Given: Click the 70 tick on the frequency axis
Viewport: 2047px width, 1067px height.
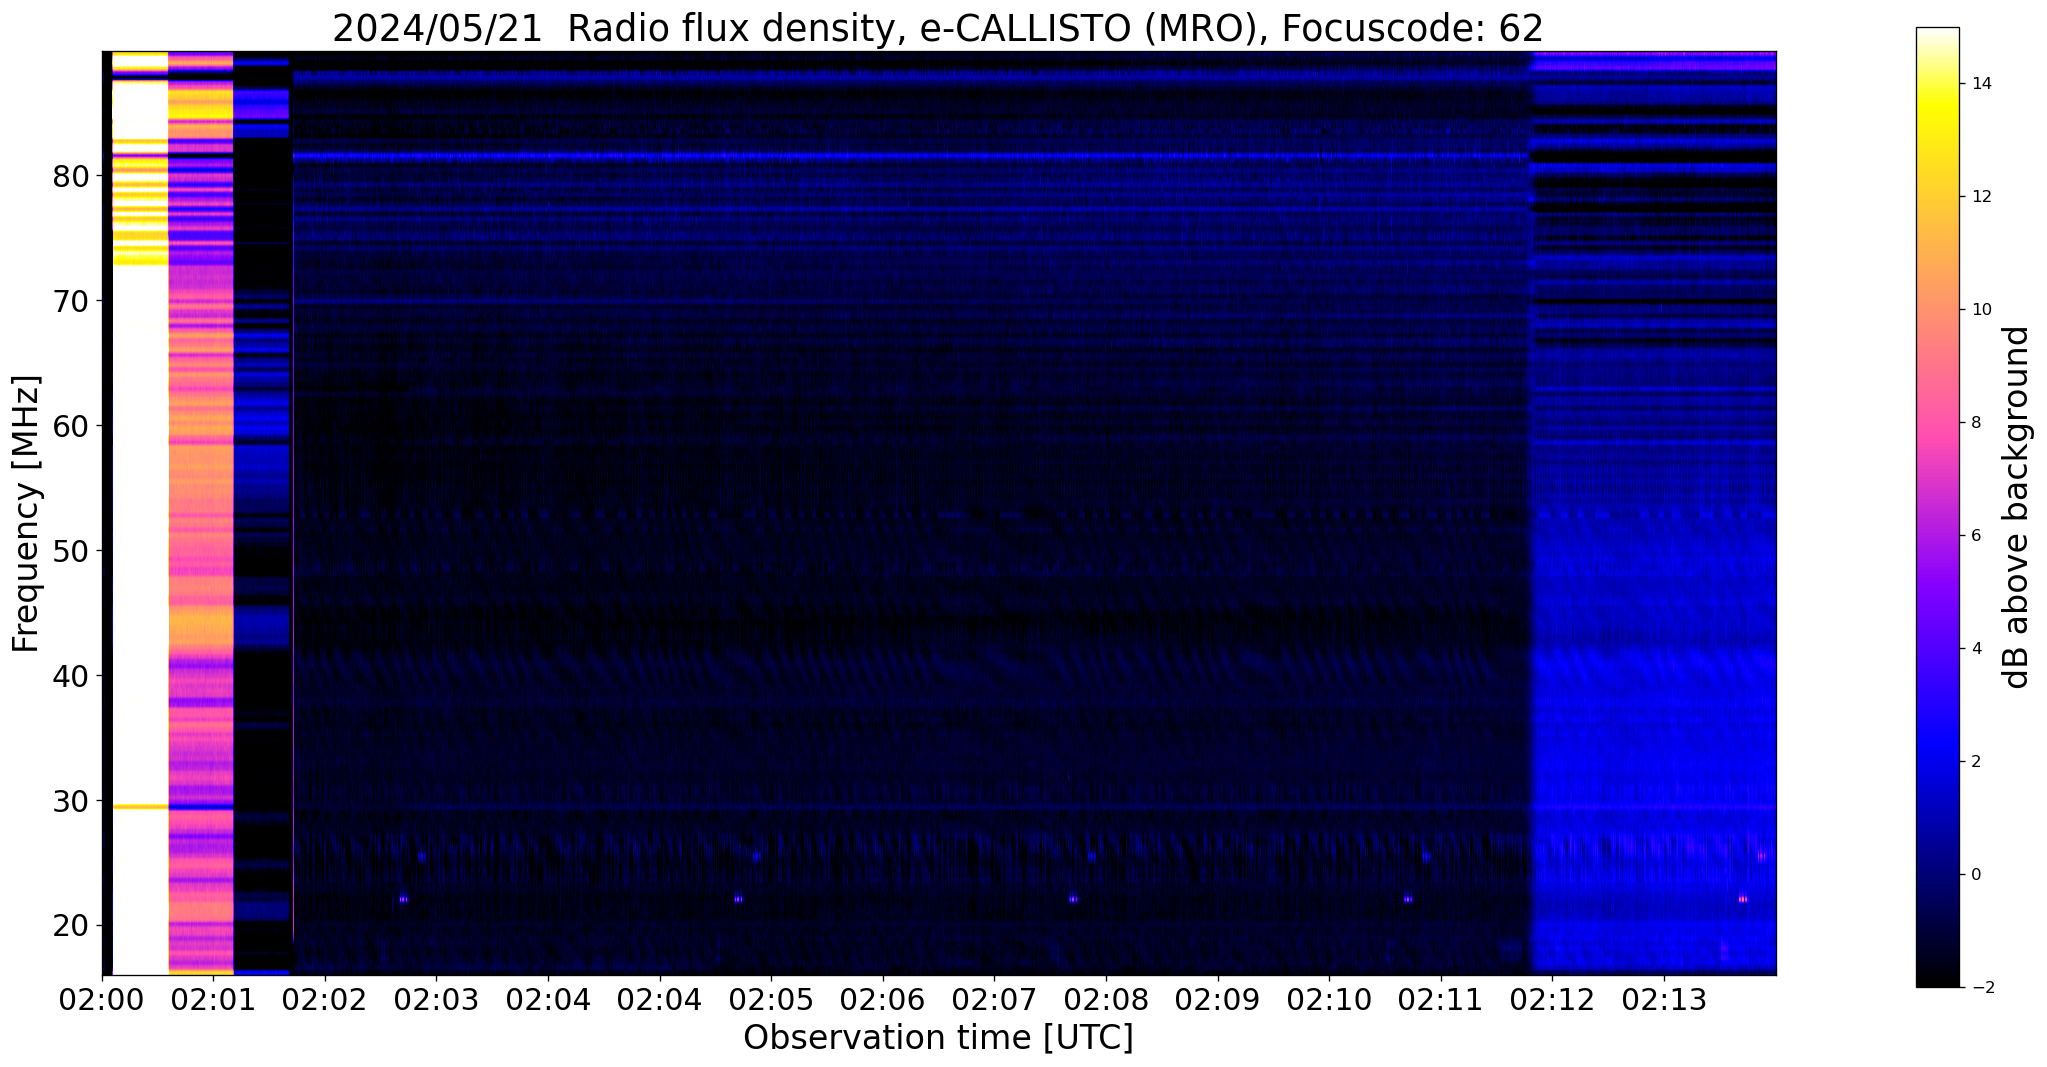Looking at the screenshot, I should point(72,301).
